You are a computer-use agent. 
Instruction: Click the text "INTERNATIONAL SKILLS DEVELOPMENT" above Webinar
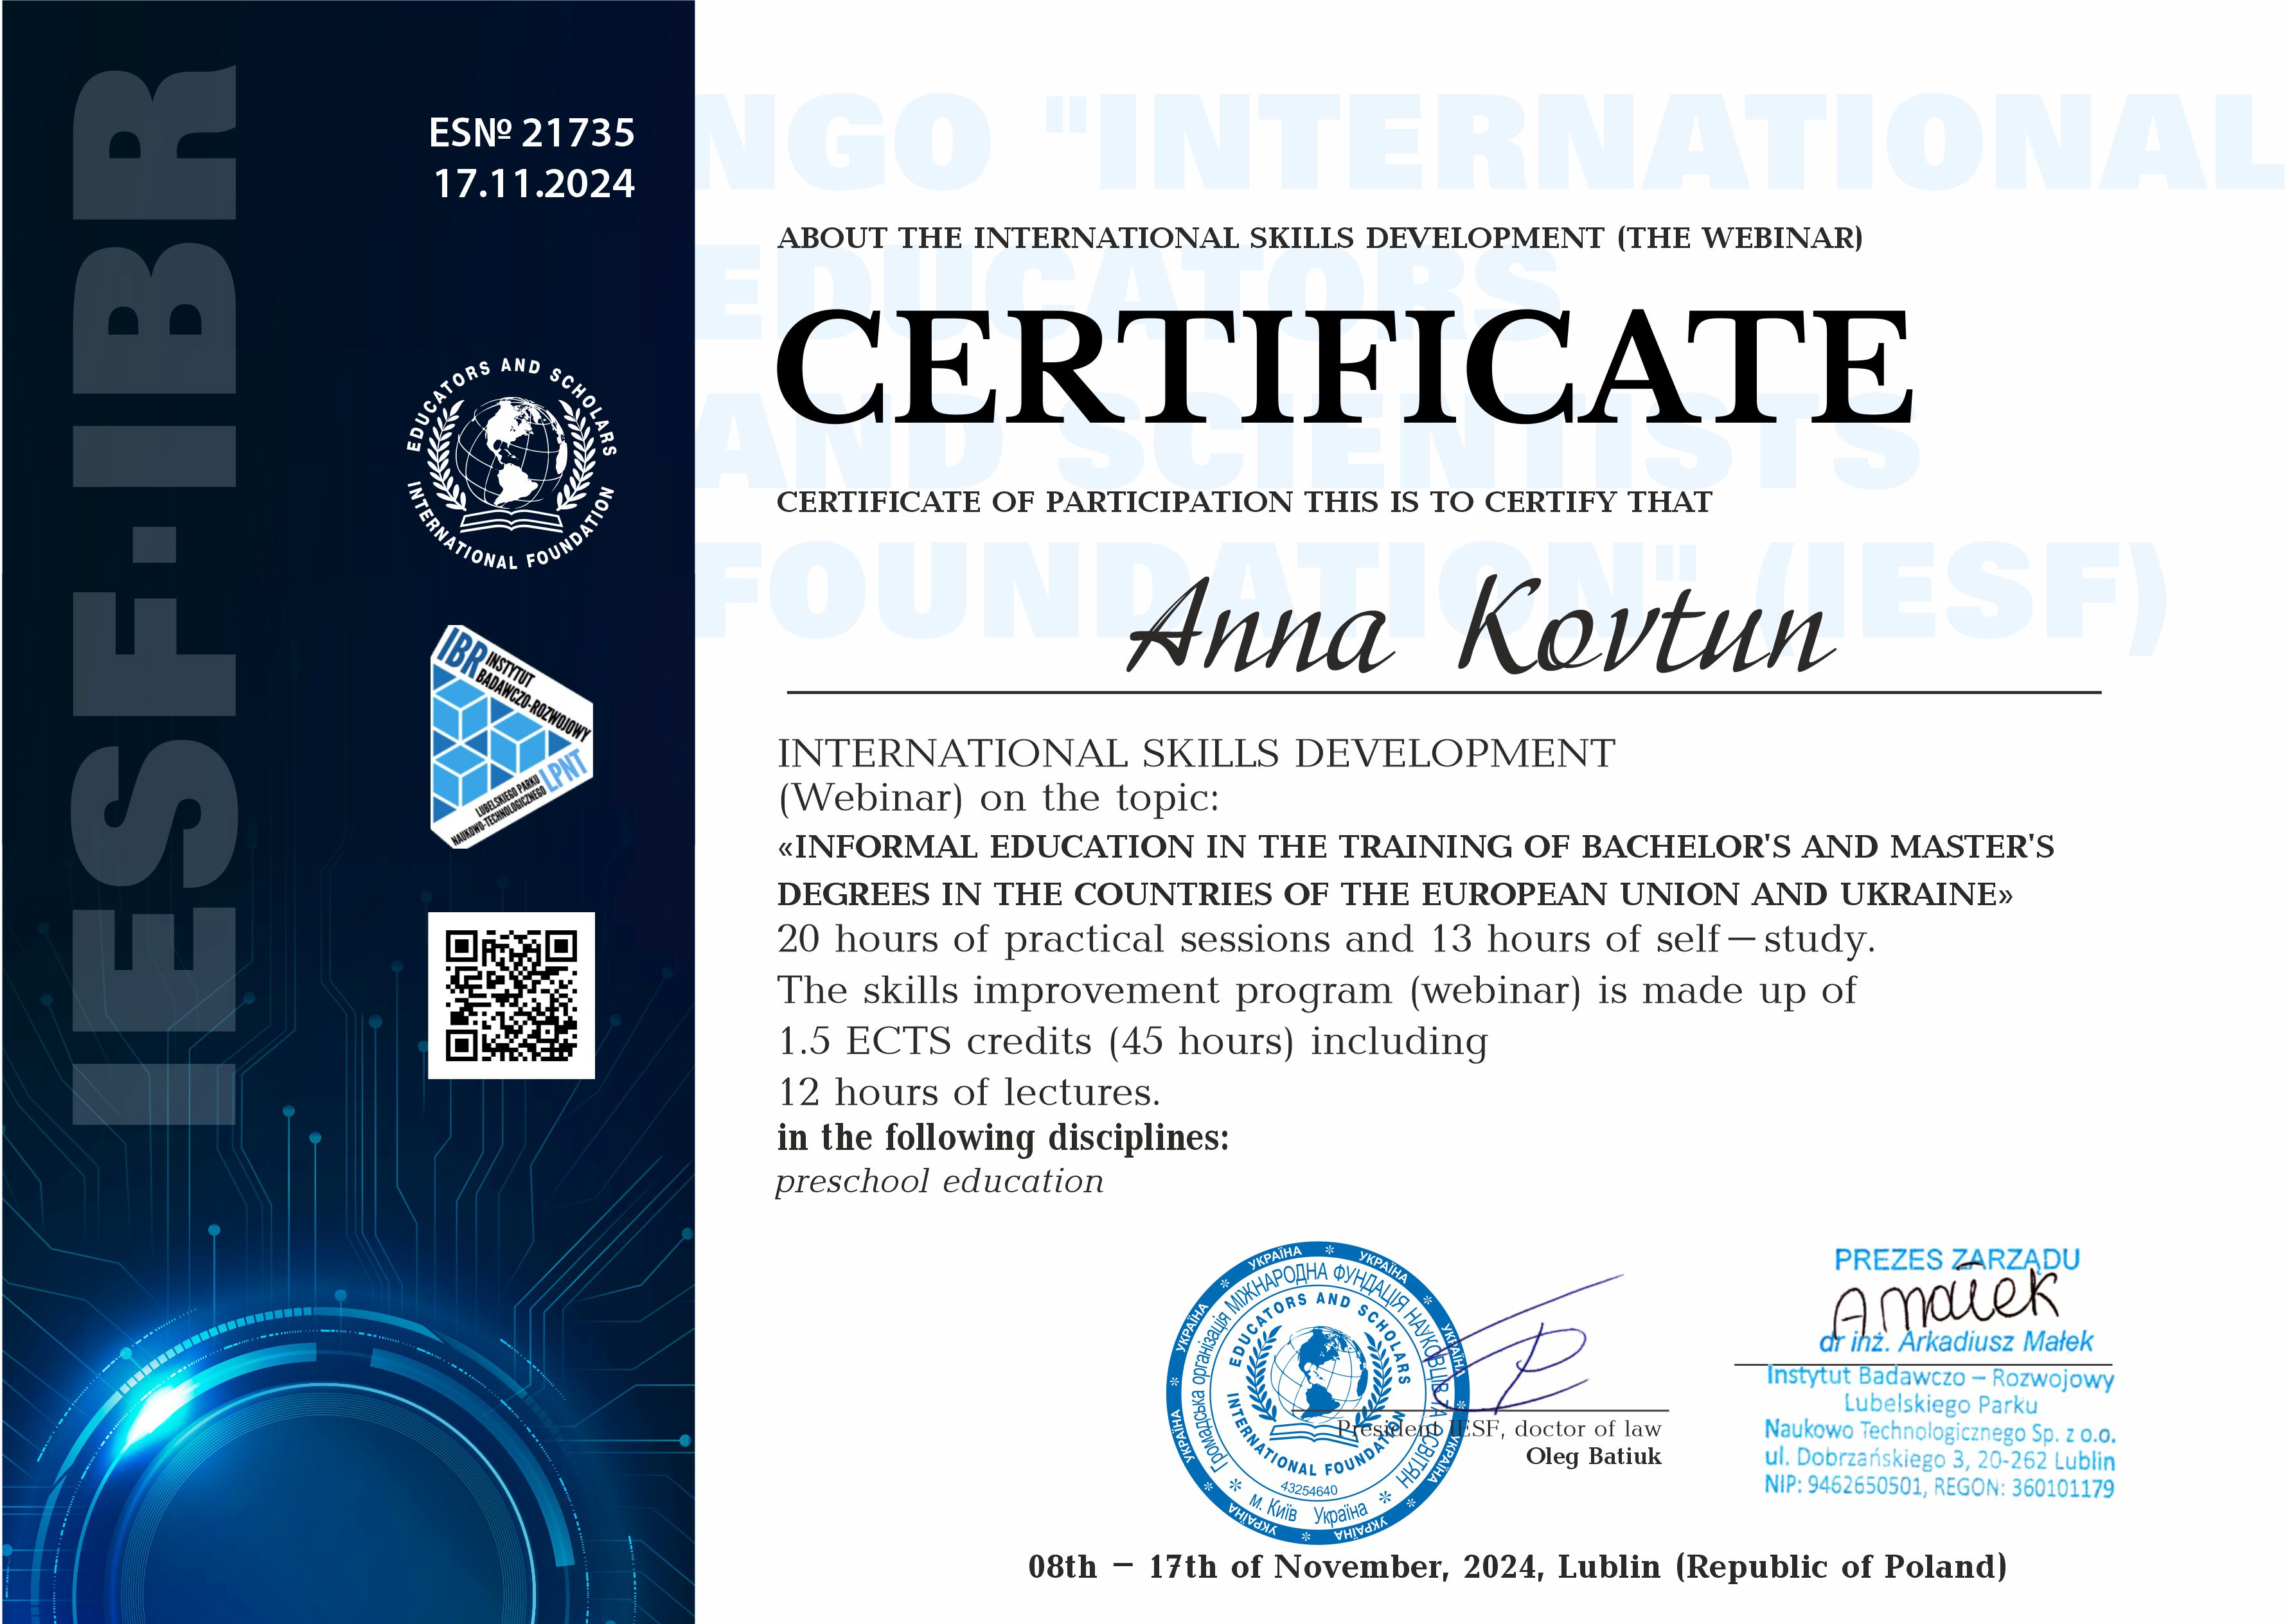tap(1196, 753)
